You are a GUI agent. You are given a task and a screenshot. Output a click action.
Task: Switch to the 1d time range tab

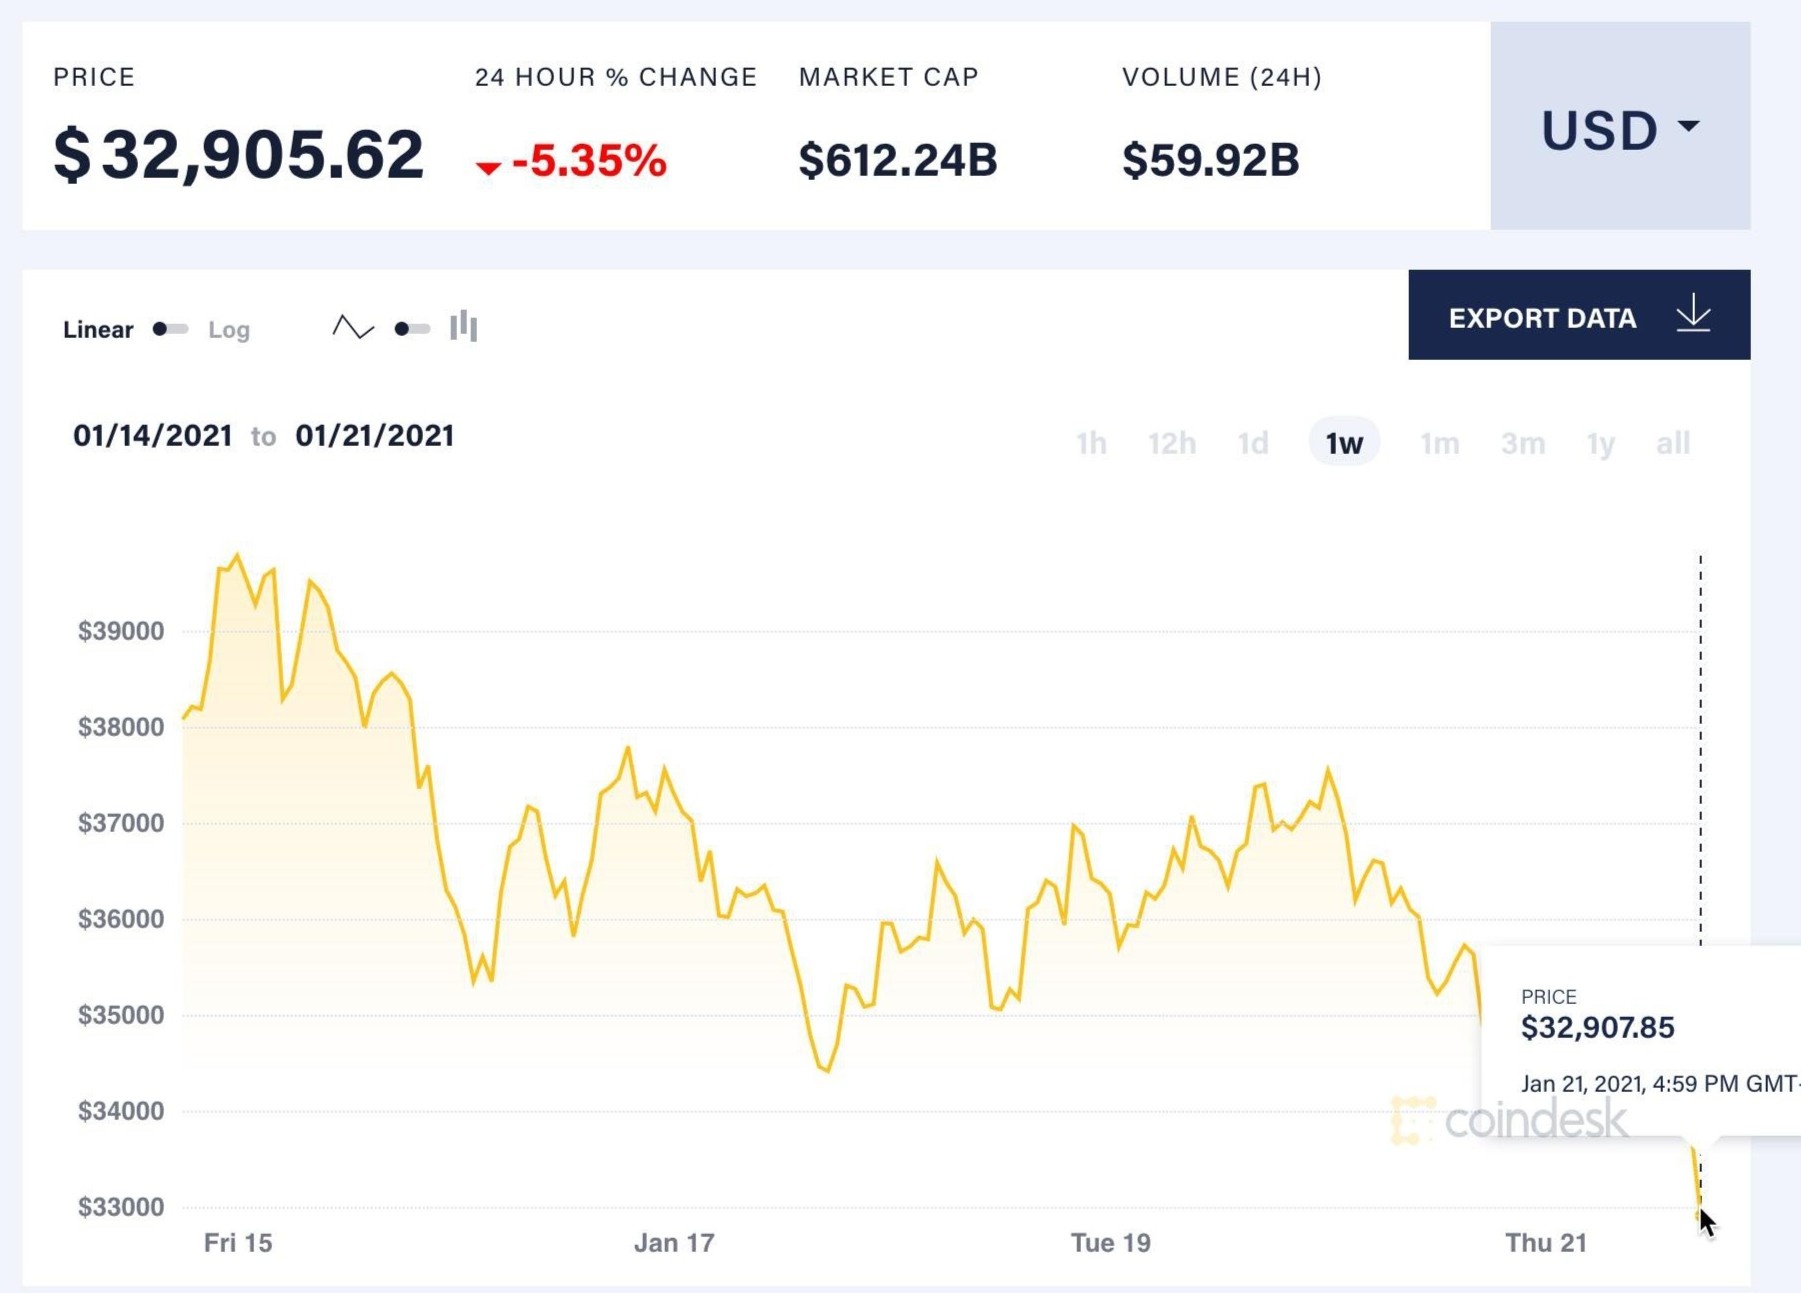click(x=1255, y=443)
